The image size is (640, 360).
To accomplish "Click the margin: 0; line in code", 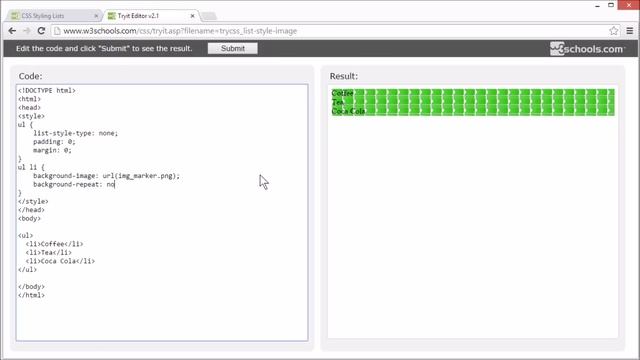I will click(52, 150).
